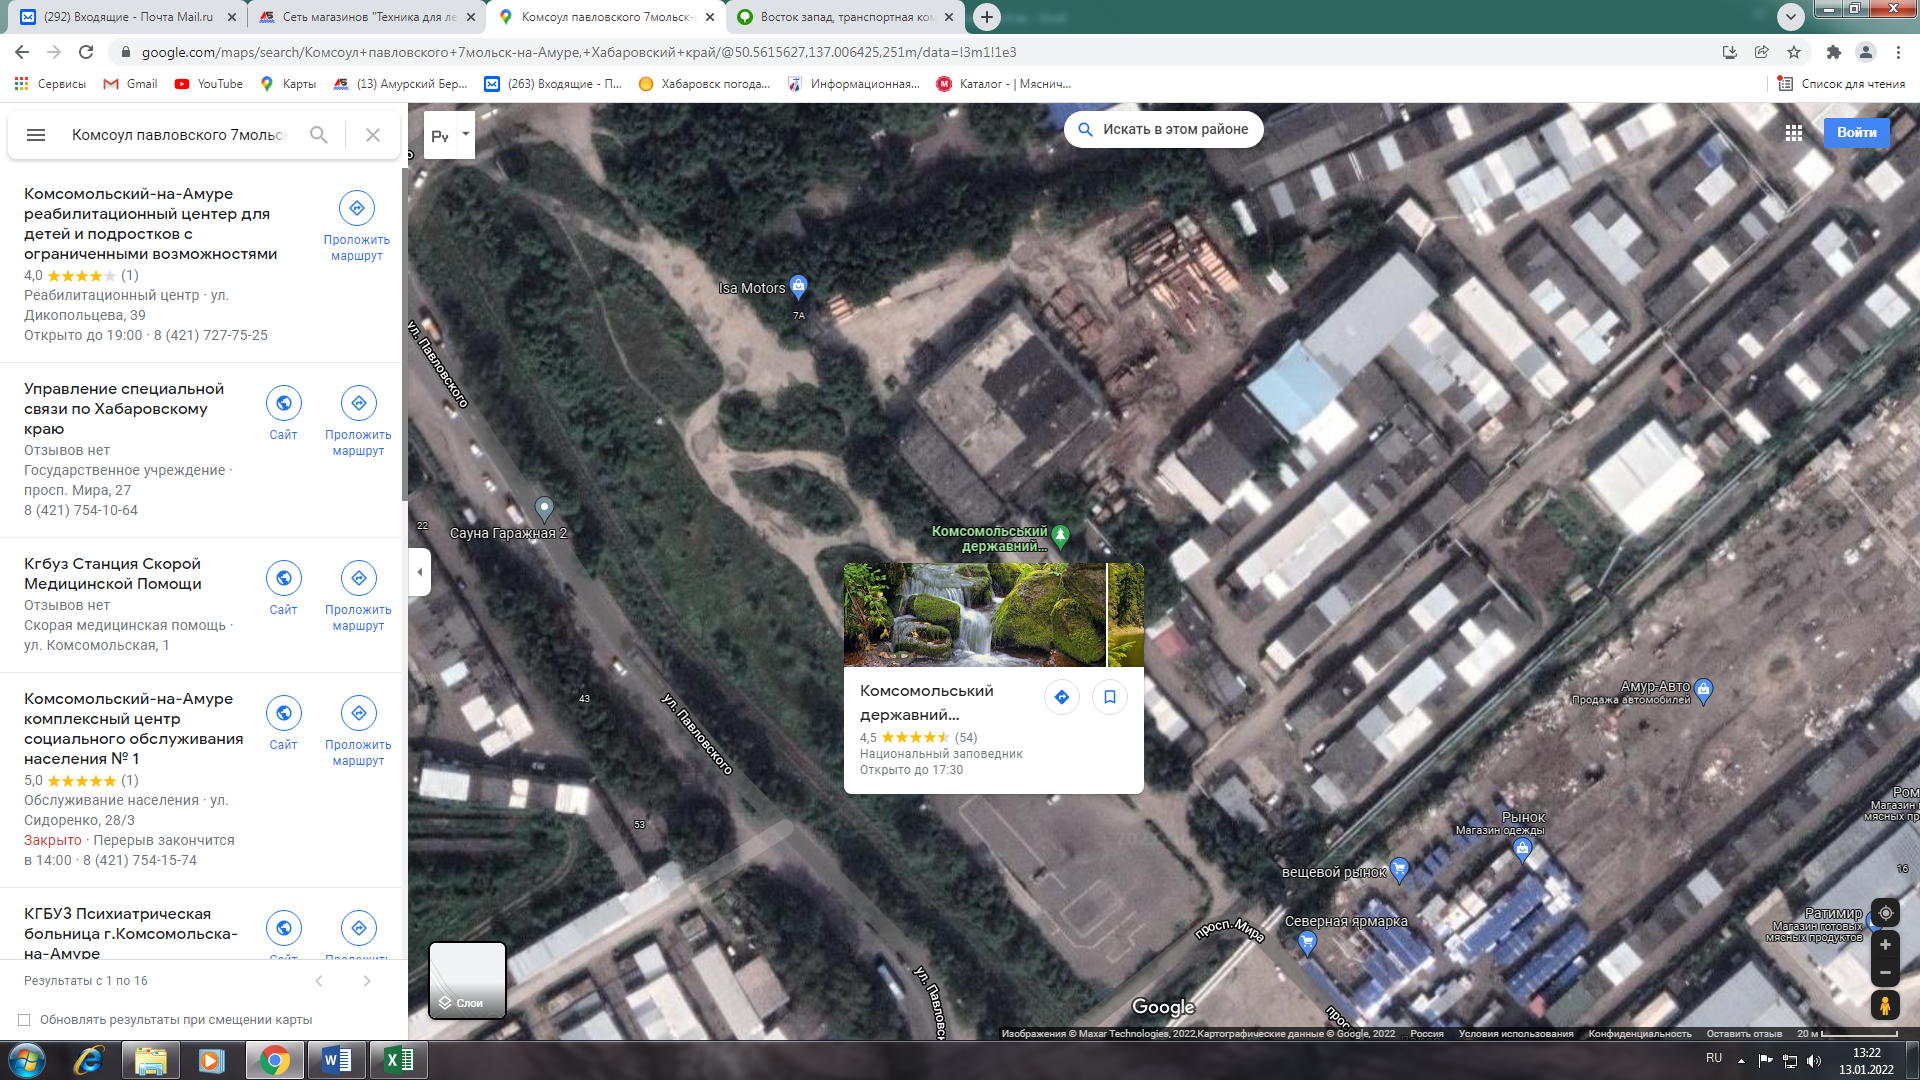Go to next page of results
This screenshot has width=1920, height=1080.
(x=367, y=981)
